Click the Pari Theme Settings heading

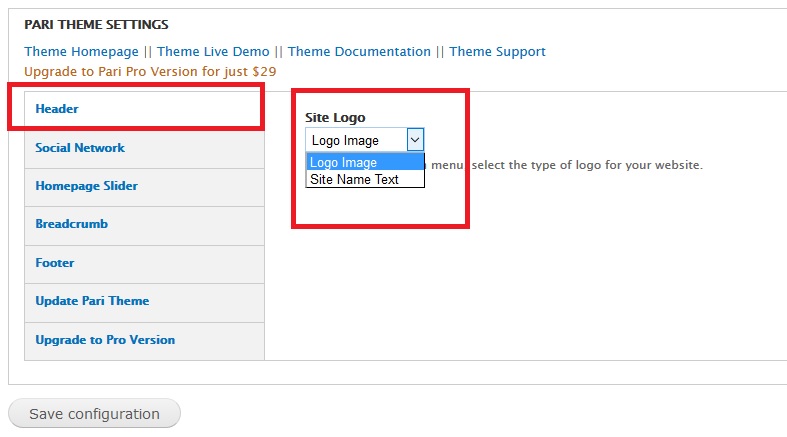(x=96, y=25)
